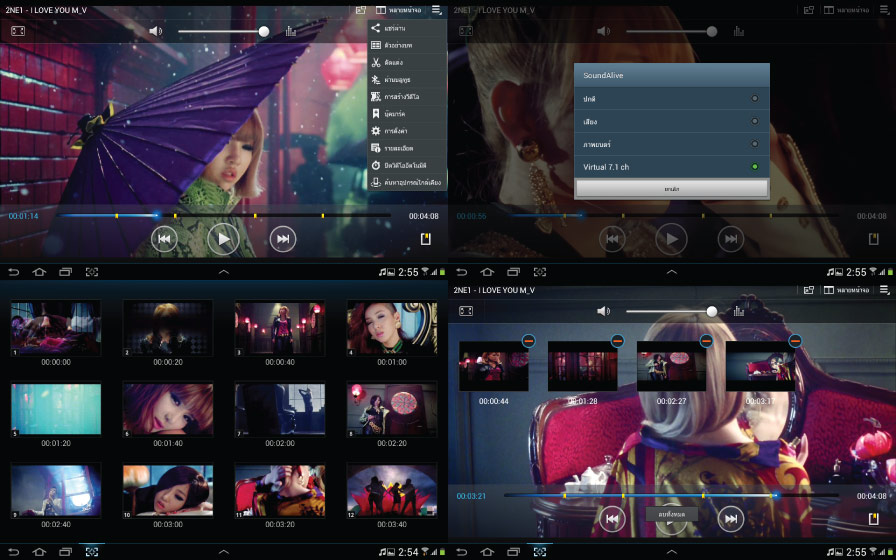Viewport: 896px width, 560px height.
Task: Skip to next track in the 00:01:14 player
Action: click(x=283, y=239)
